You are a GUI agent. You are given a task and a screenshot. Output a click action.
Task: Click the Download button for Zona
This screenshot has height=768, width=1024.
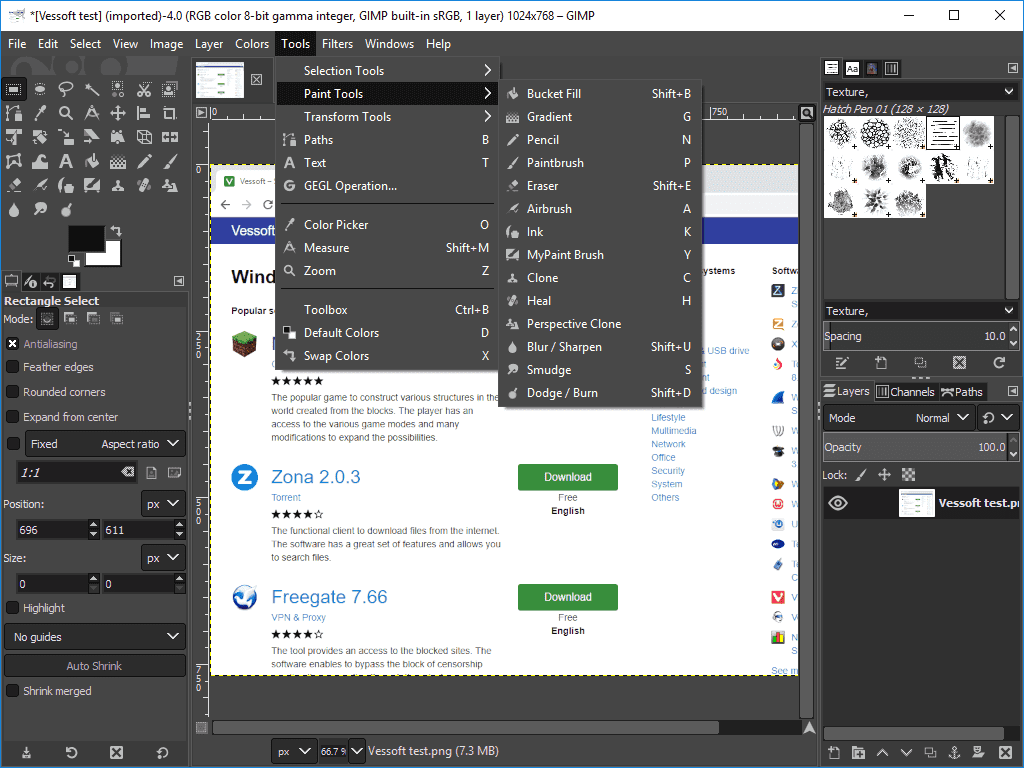tap(568, 477)
